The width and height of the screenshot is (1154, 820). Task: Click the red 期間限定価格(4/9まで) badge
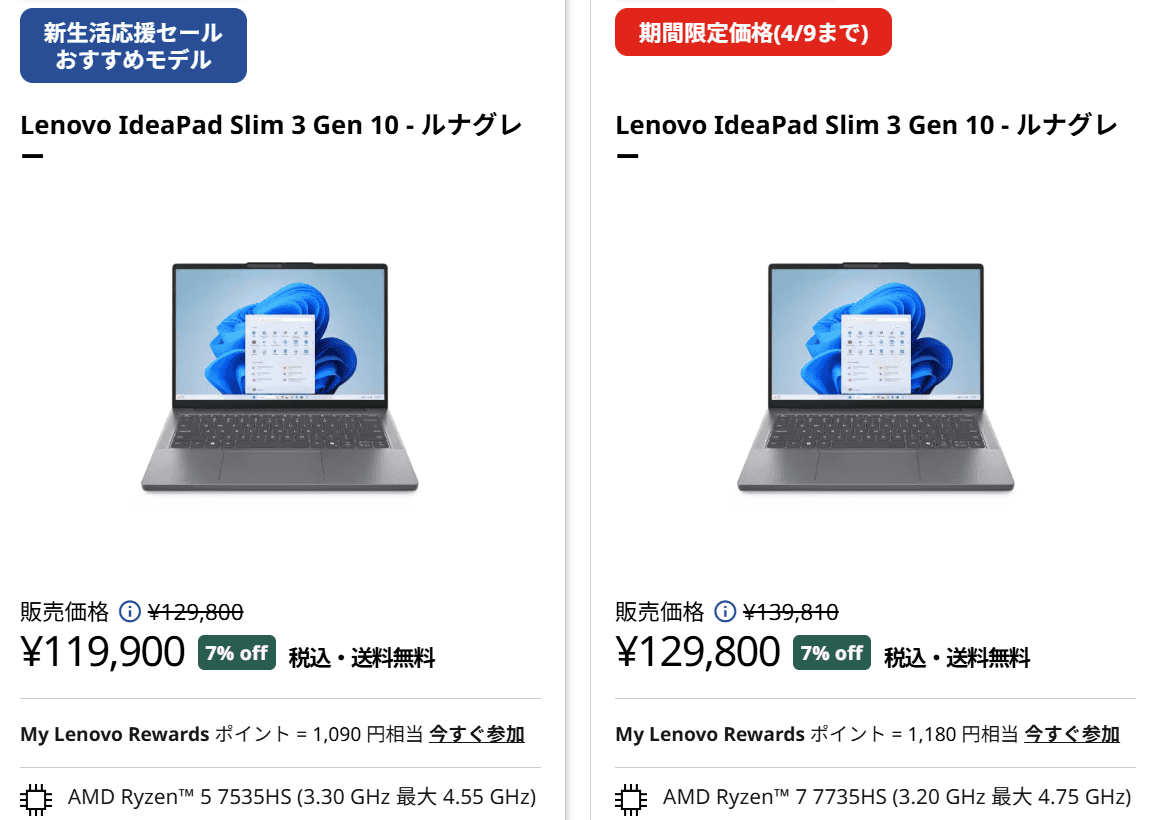click(753, 31)
